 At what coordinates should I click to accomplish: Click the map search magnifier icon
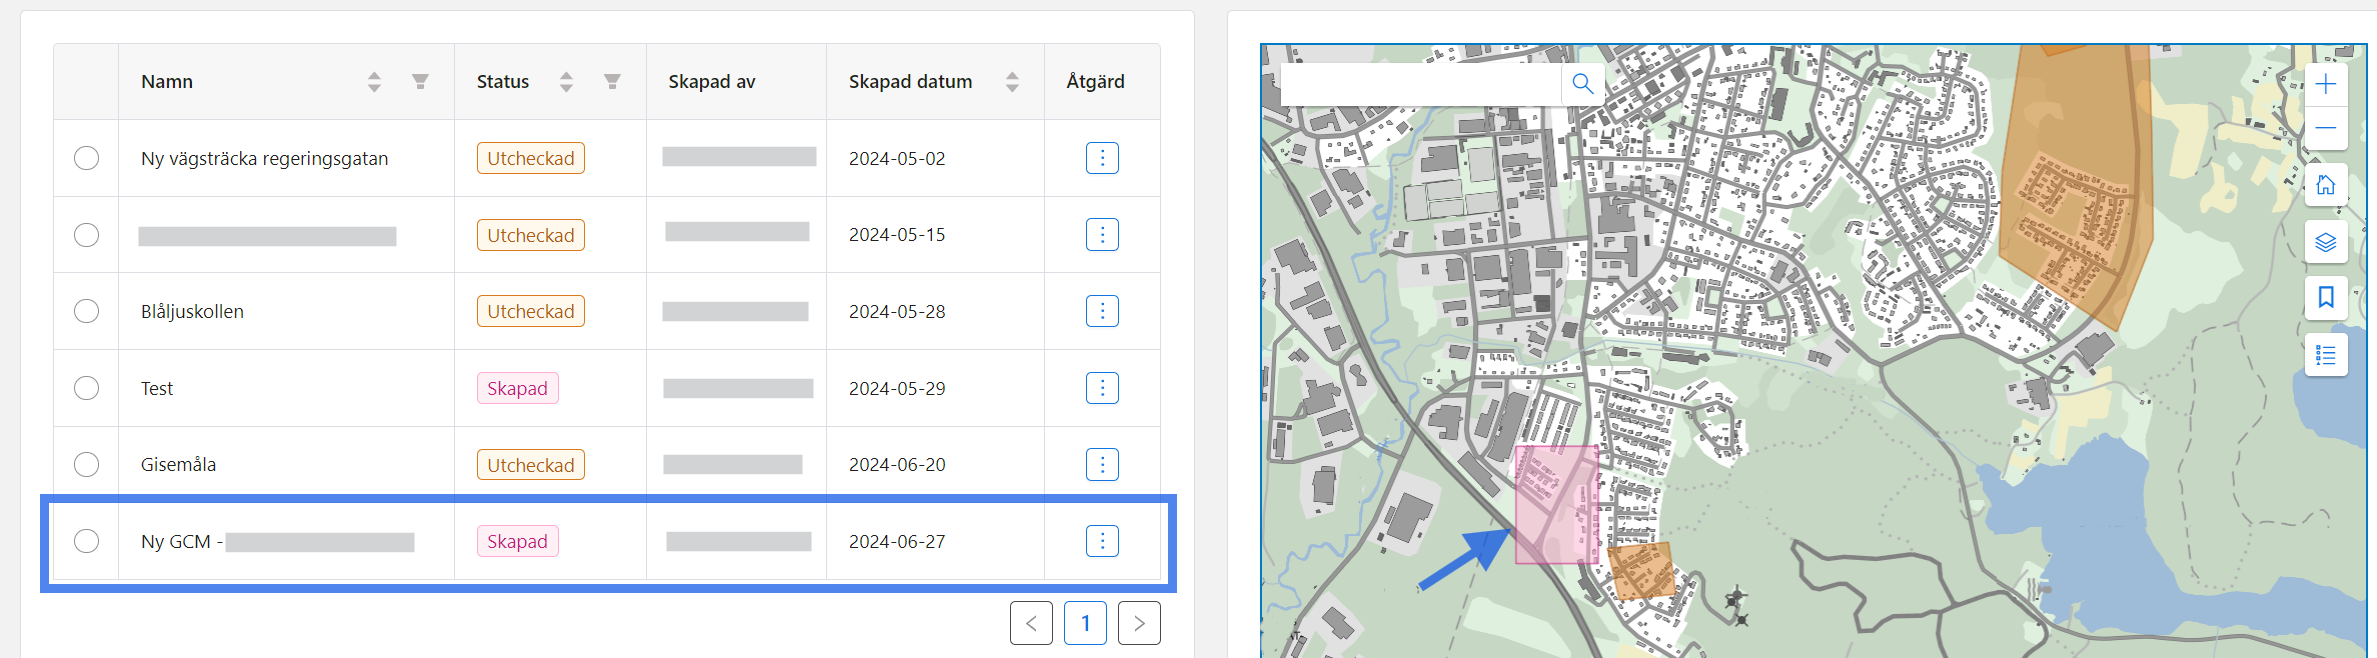(x=1582, y=84)
